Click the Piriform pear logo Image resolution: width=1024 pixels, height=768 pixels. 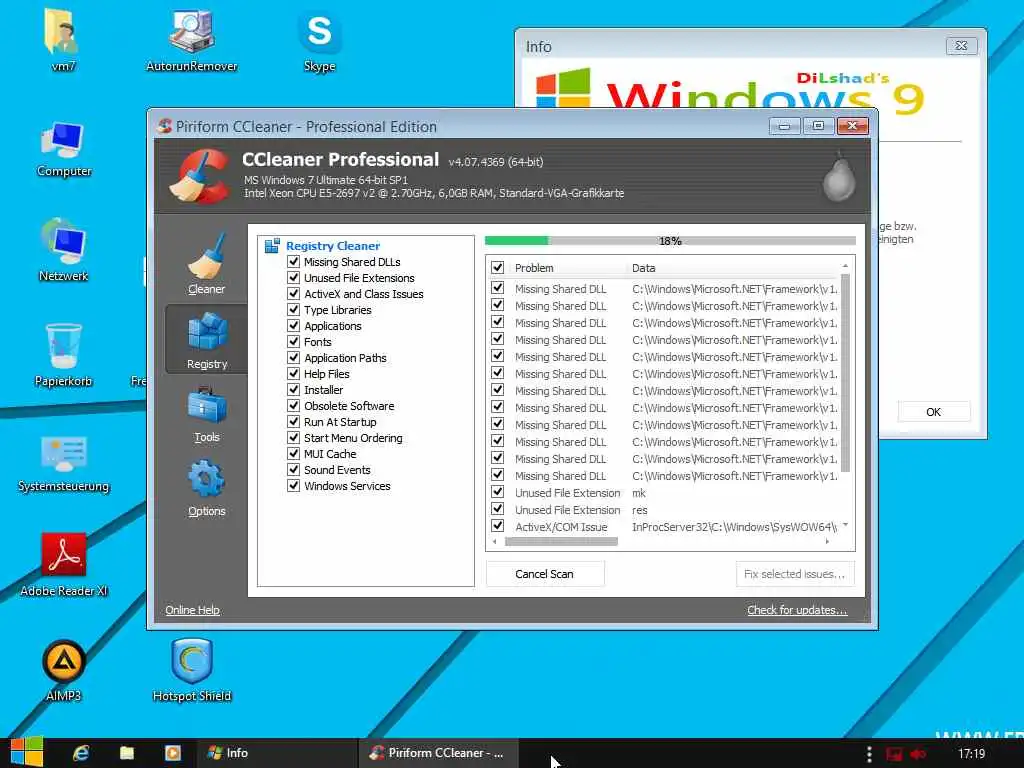tap(839, 178)
